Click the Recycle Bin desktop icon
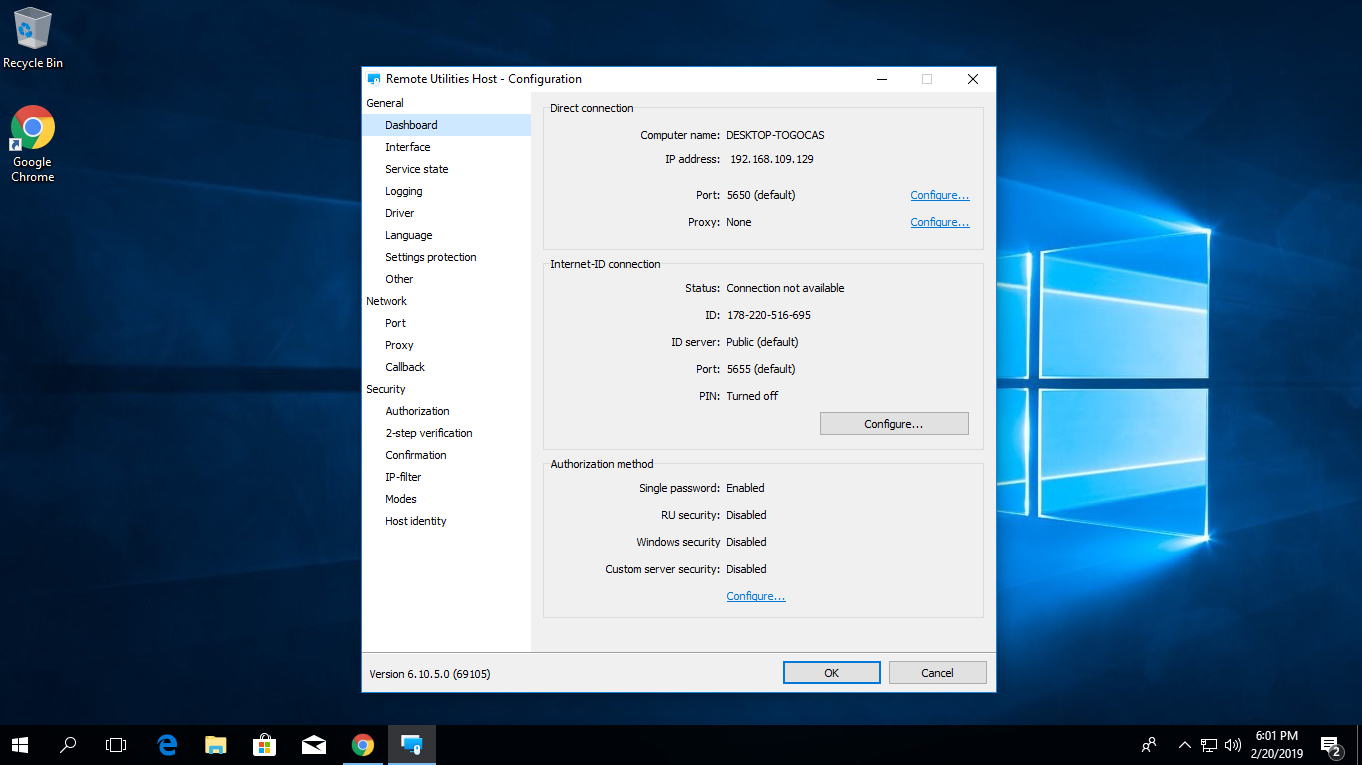This screenshot has width=1362, height=765. click(33, 30)
